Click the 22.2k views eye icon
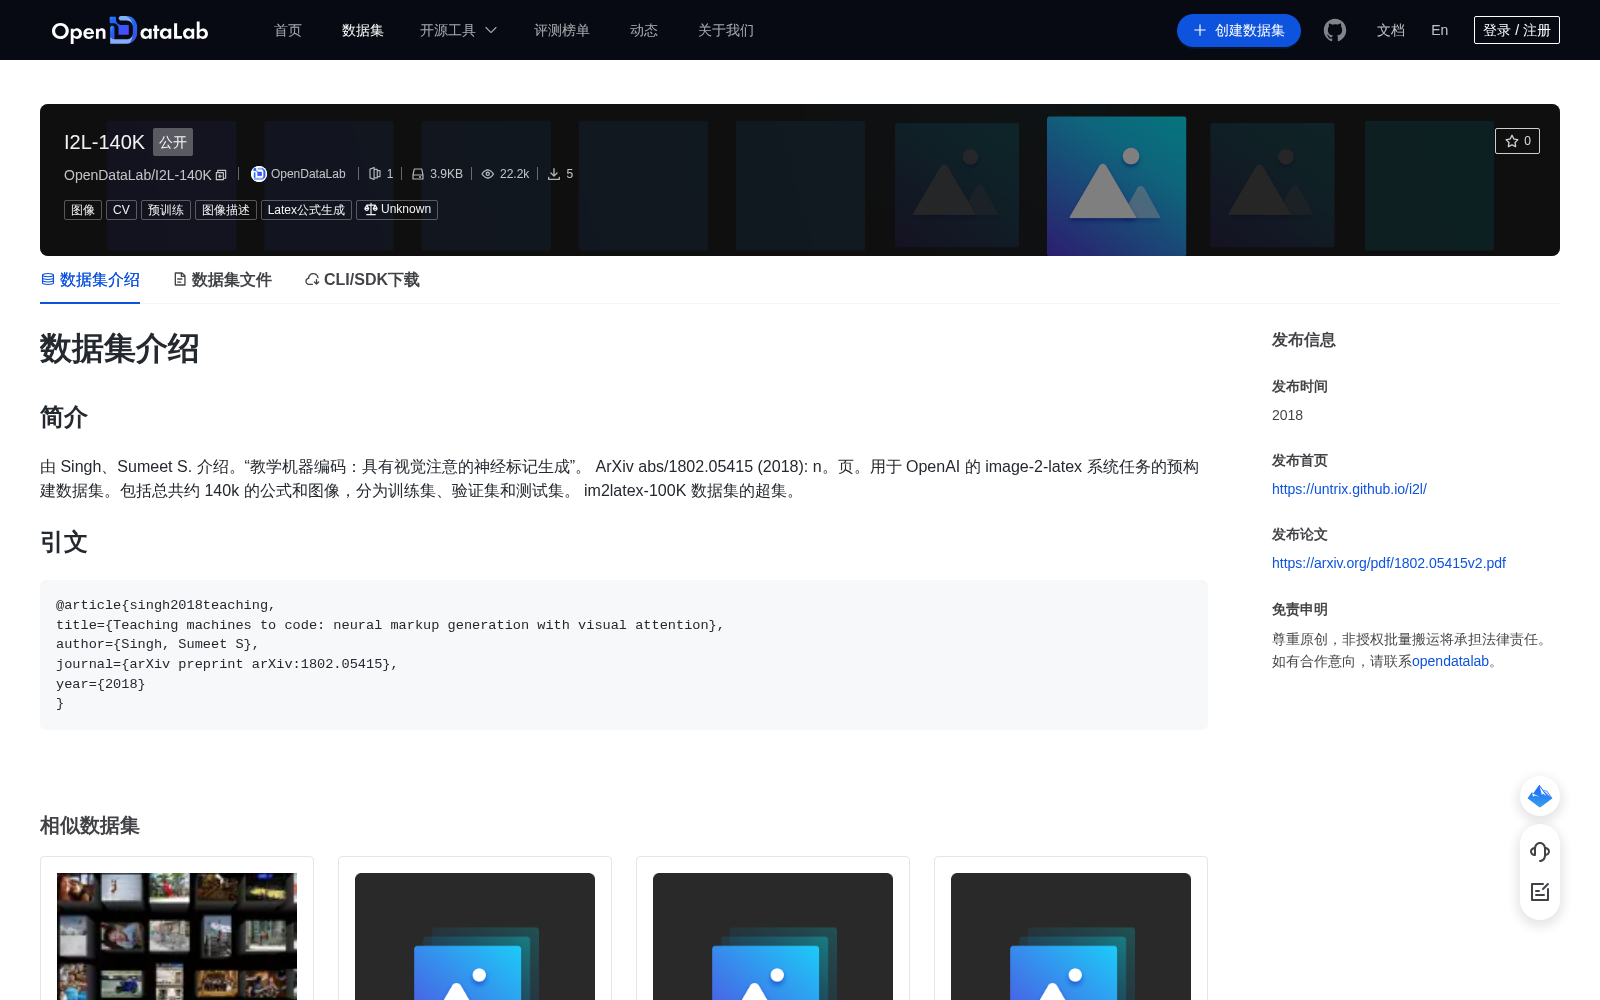1600x1000 pixels. (x=488, y=174)
